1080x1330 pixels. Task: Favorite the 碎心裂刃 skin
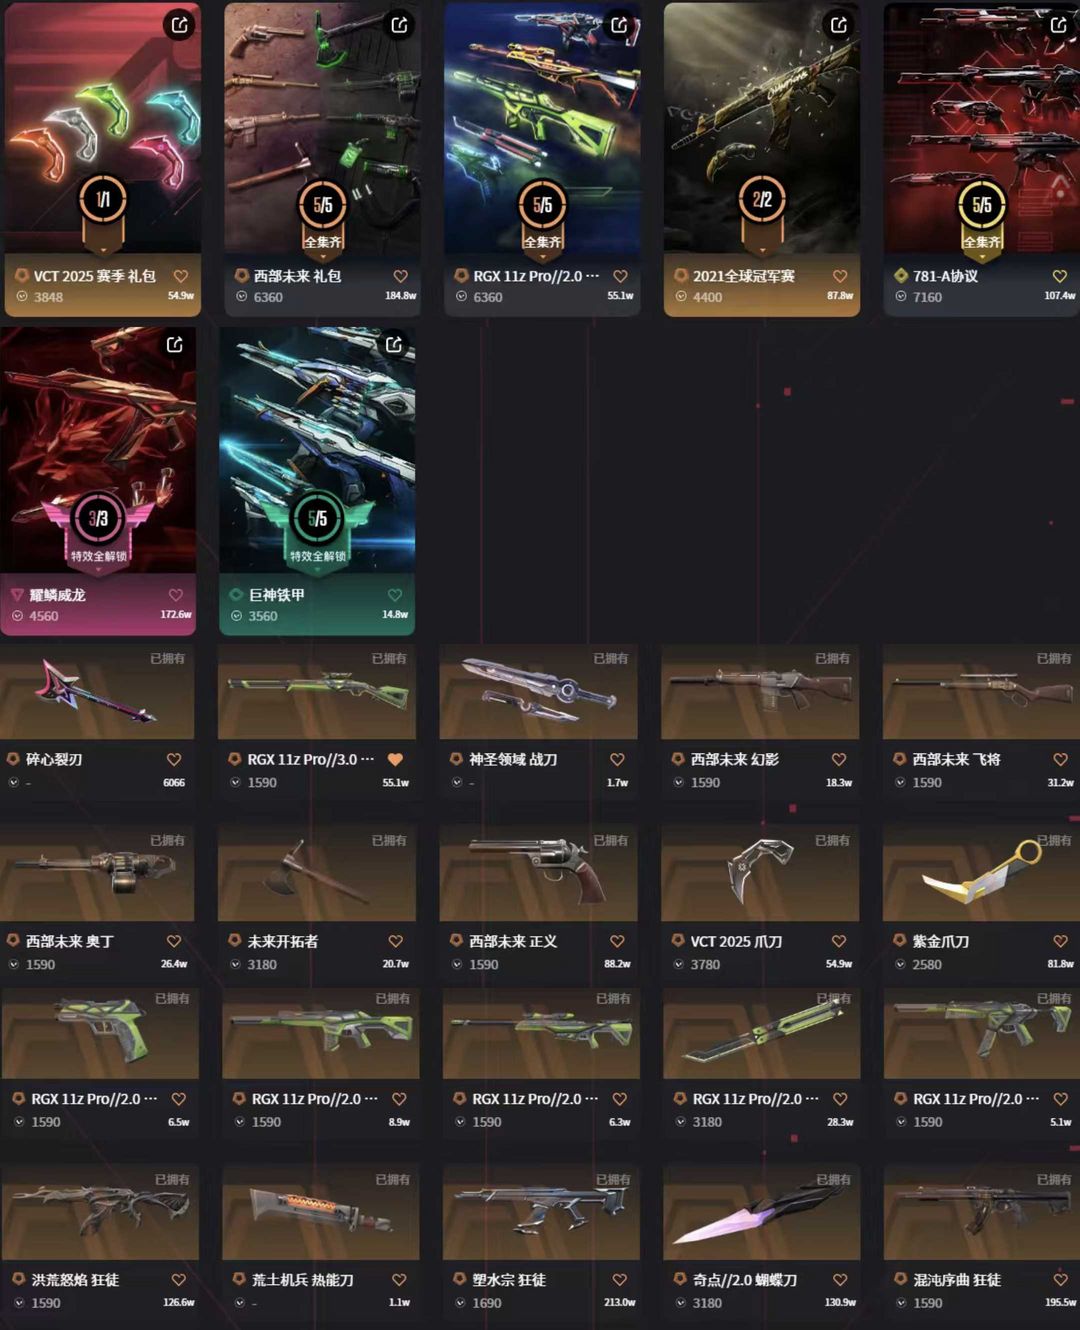click(174, 760)
